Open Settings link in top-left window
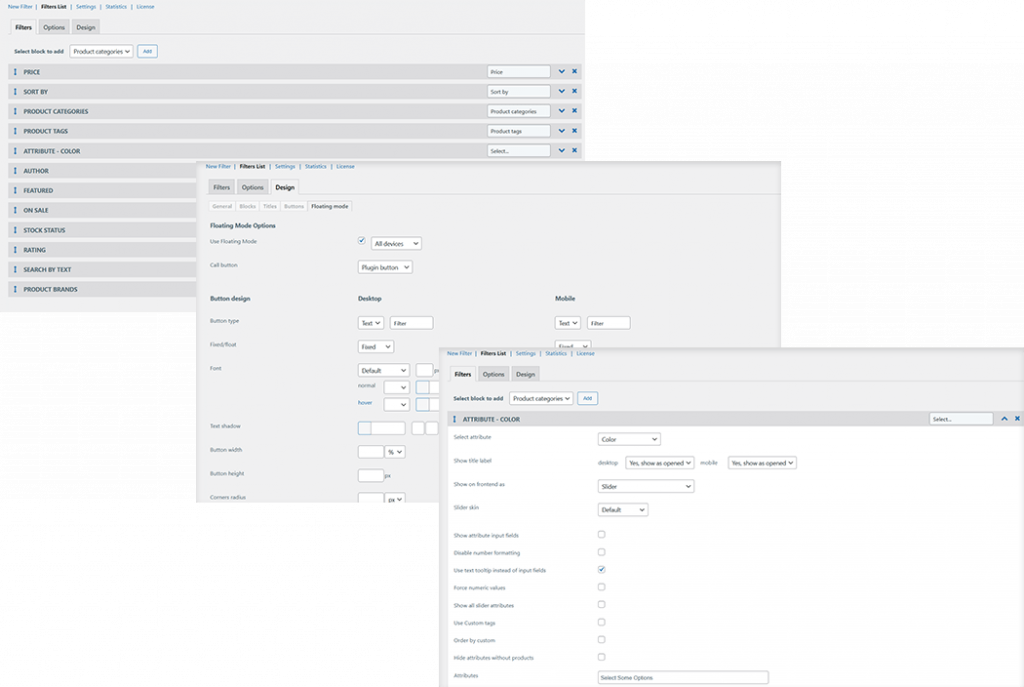Viewport: 1024px width, 687px height. [x=86, y=7]
